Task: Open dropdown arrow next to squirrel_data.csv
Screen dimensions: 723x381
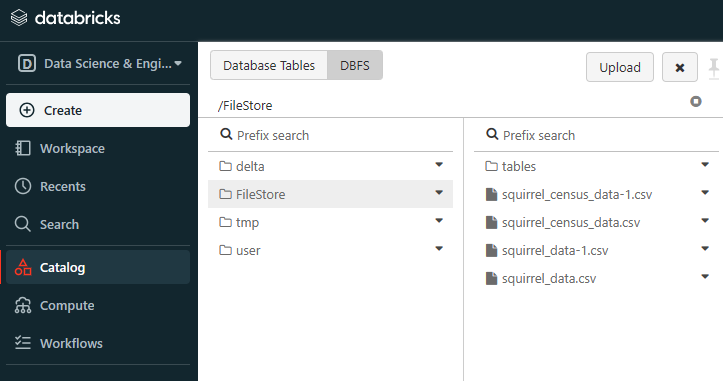Action: pos(705,277)
